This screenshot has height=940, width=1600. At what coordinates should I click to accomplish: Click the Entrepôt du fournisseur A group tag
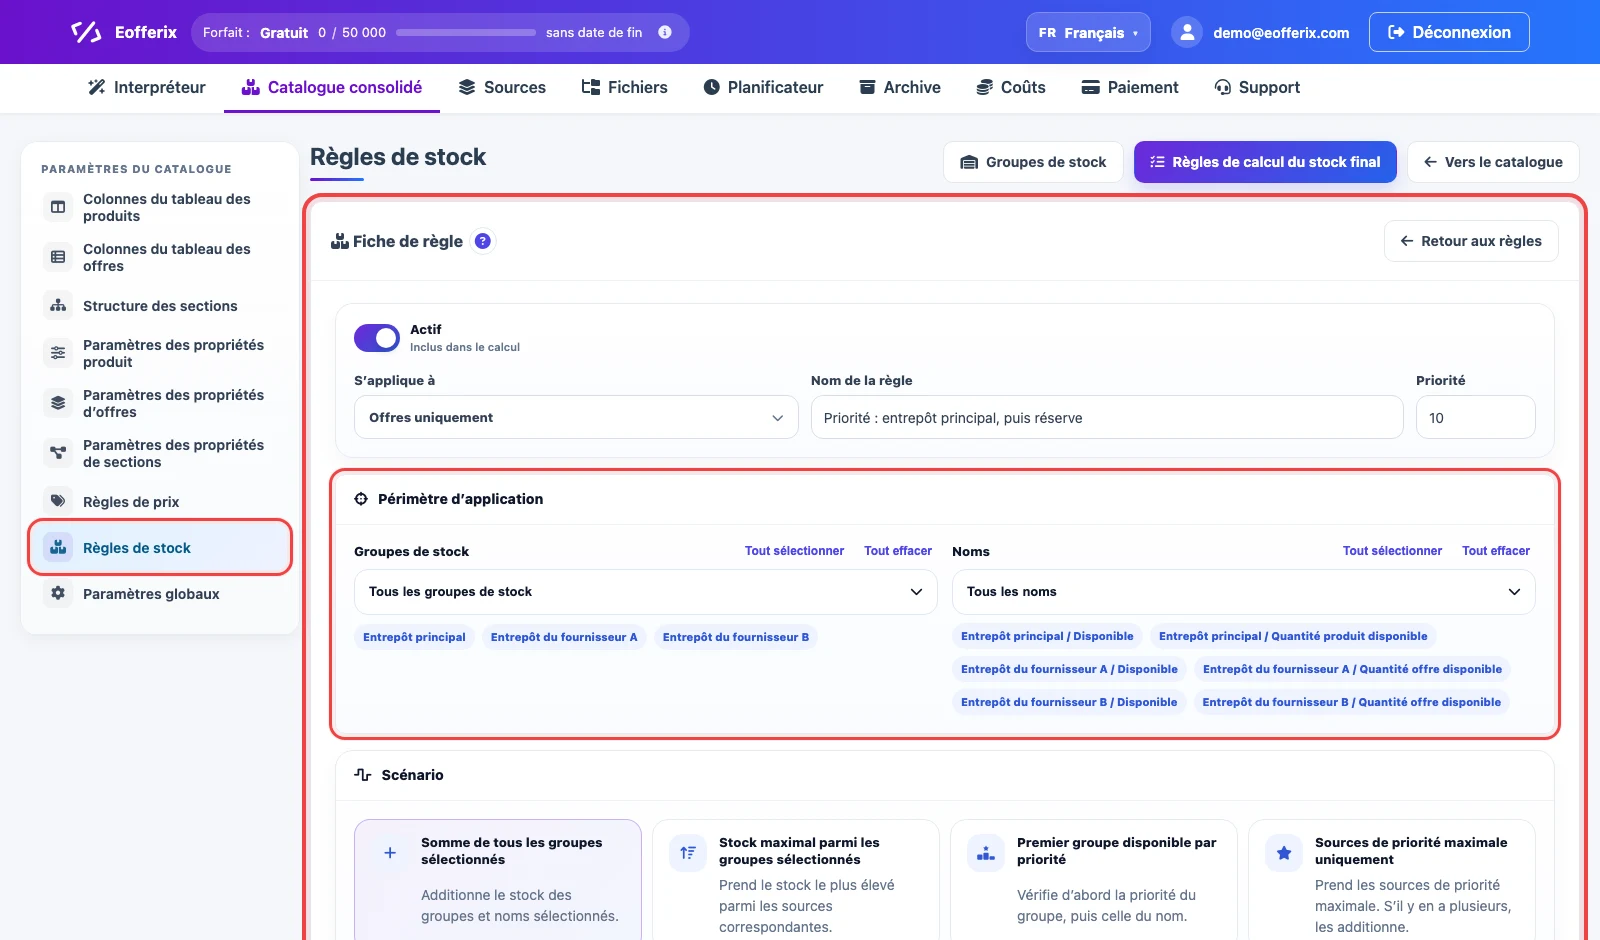[x=564, y=637]
